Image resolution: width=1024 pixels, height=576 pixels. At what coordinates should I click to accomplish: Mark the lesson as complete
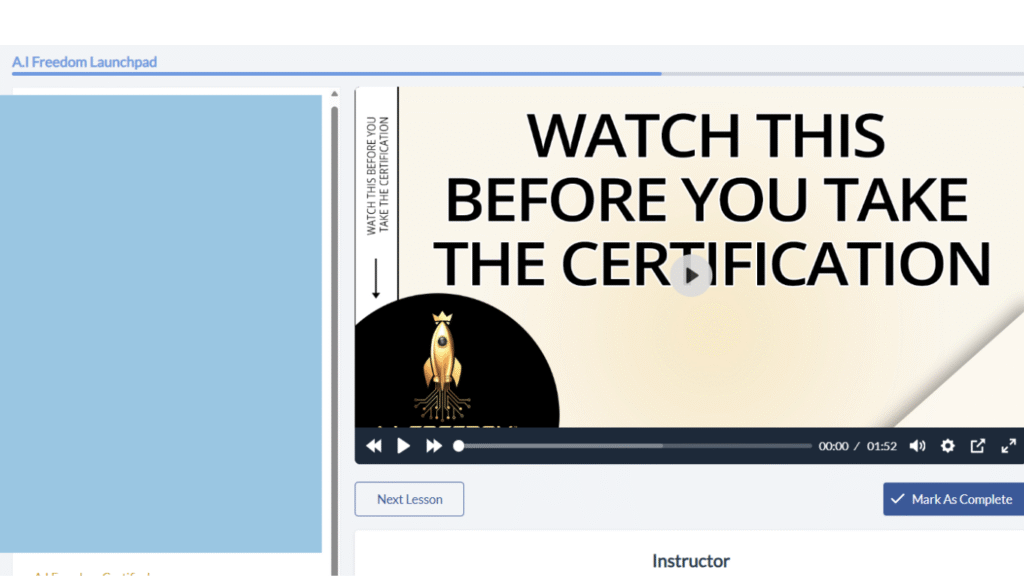point(953,499)
